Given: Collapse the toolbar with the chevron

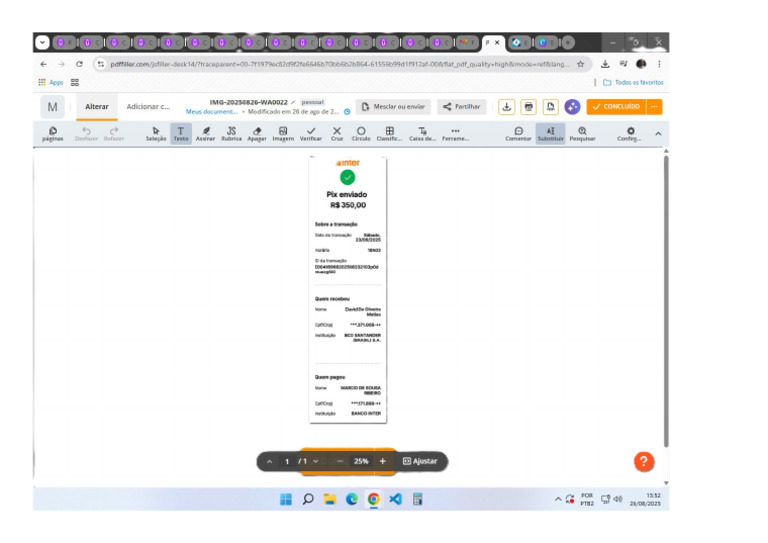Looking at the screenshot, I should (658, 134).
